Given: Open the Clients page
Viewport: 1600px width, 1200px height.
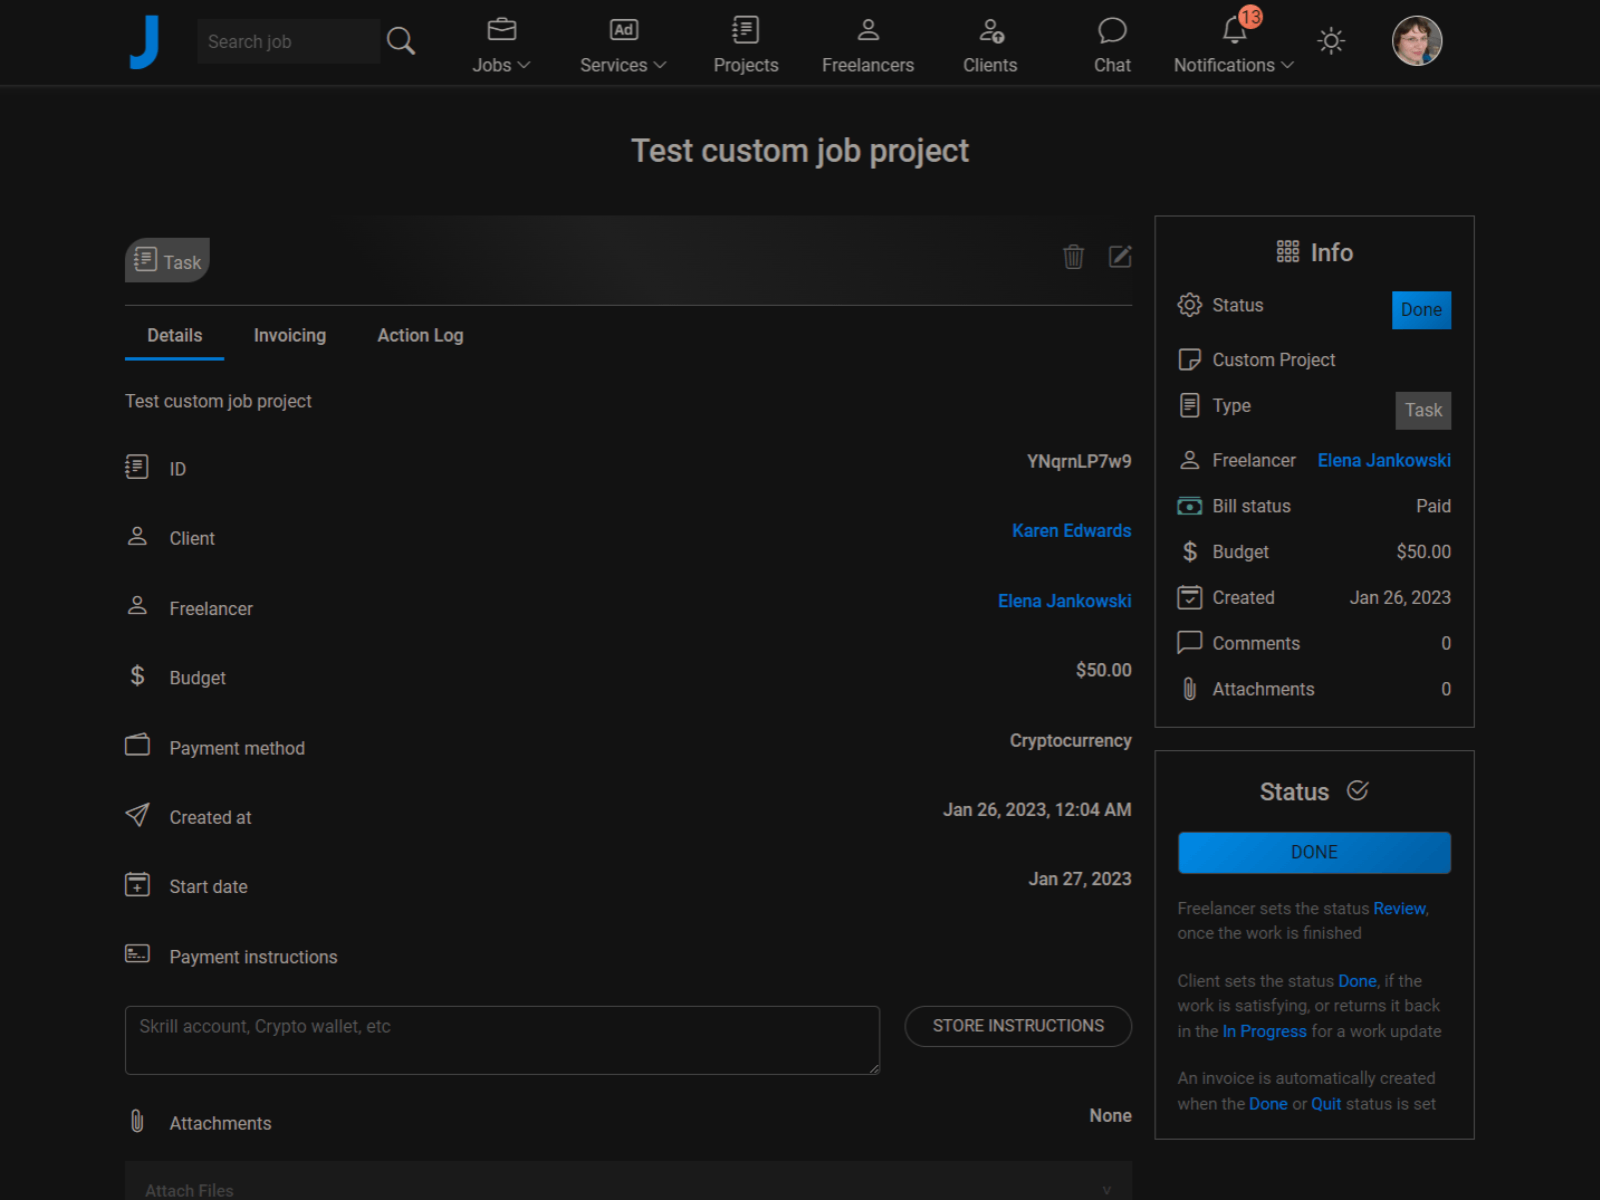Looking at the screenshot, I should (990, 46).
